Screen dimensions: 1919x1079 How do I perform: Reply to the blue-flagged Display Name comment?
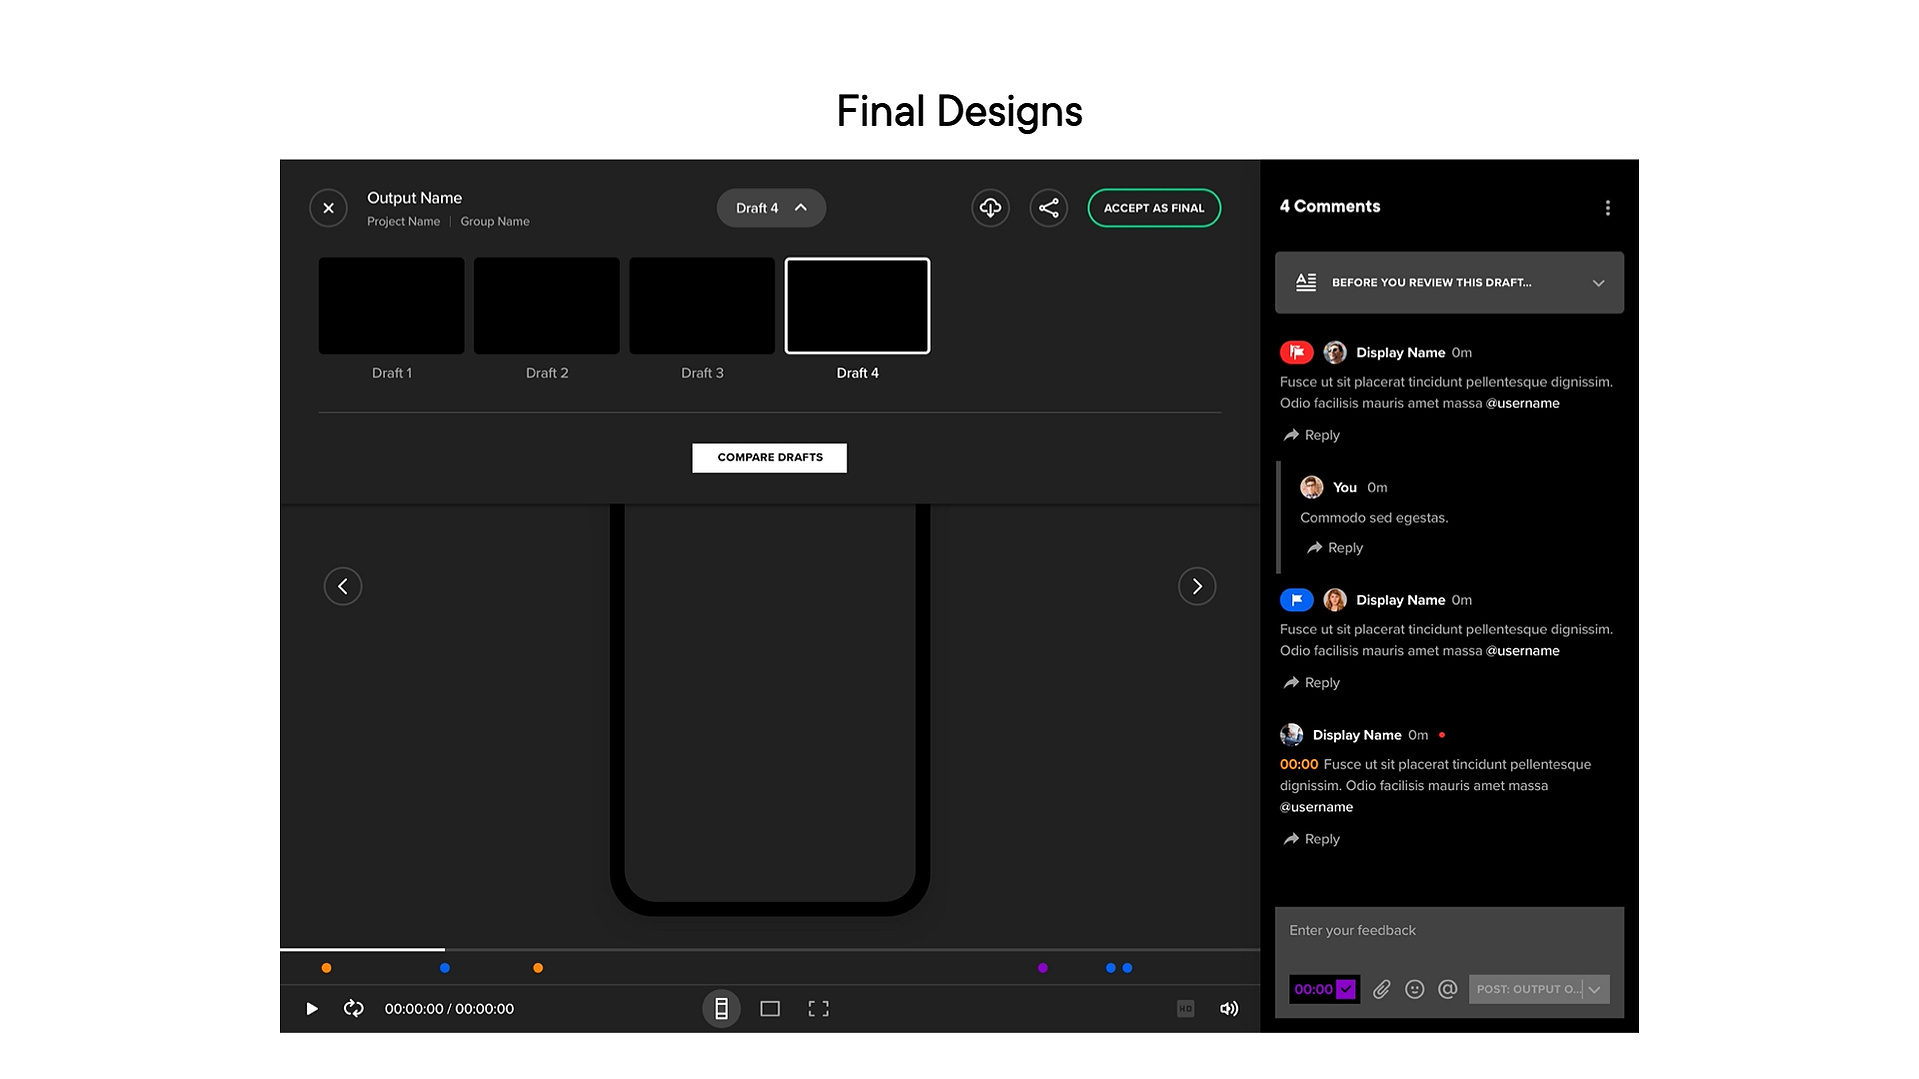click(1311, 683)
